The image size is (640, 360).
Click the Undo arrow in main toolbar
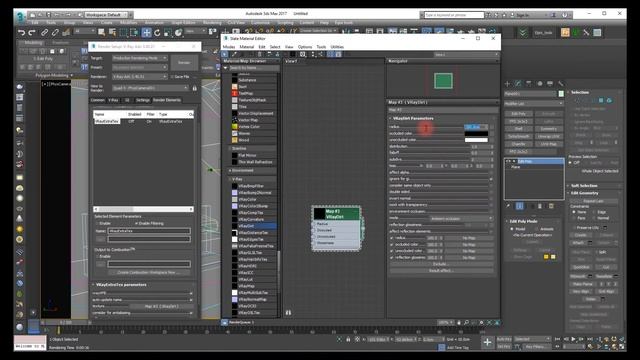[x=21, y=32]
